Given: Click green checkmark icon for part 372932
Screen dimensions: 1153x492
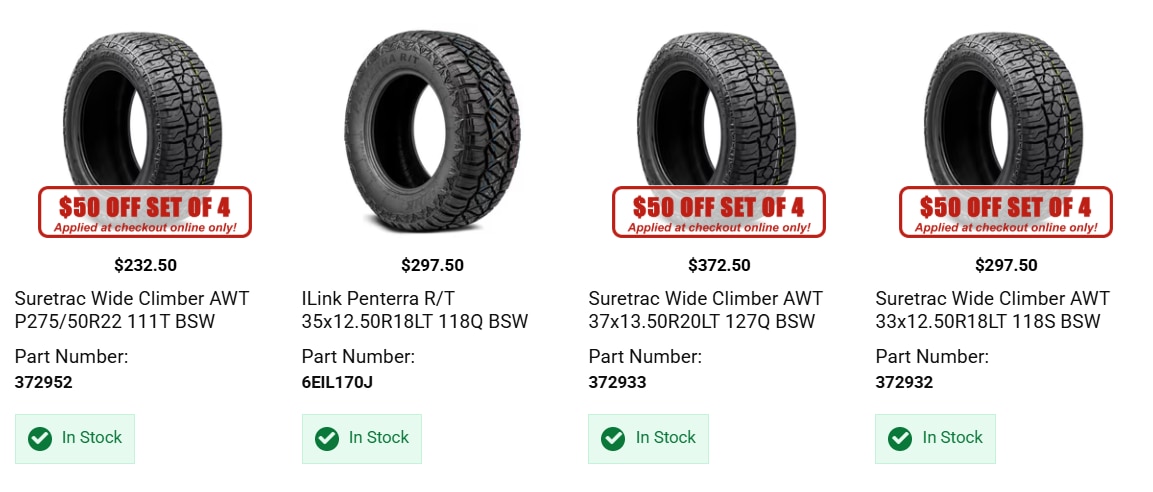Looking at the screenshot, I should (899, 438).
